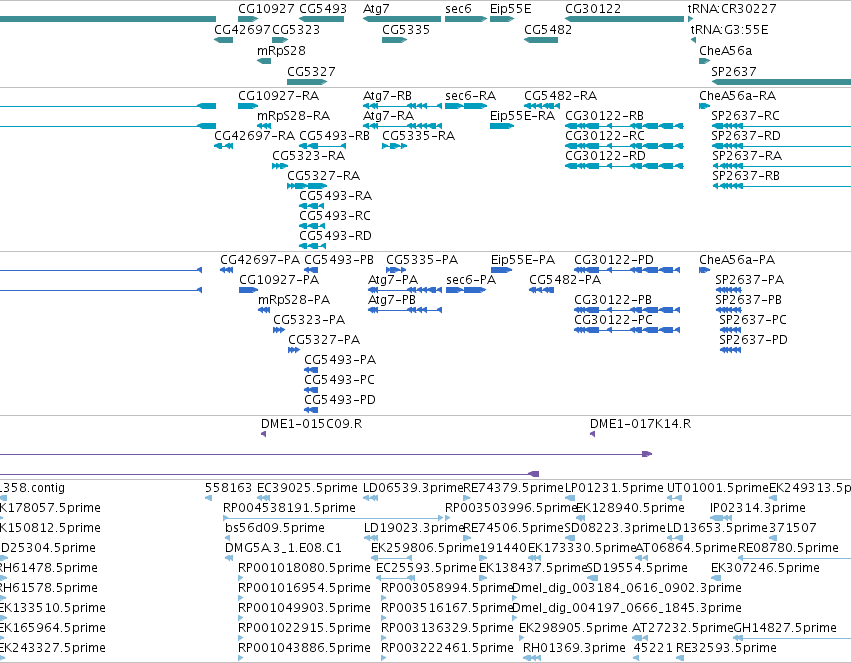This screenshot has height=663, width=851.
Task: Click the sec6 gene label
Action: pyautogui.click(x=458, y=9)
